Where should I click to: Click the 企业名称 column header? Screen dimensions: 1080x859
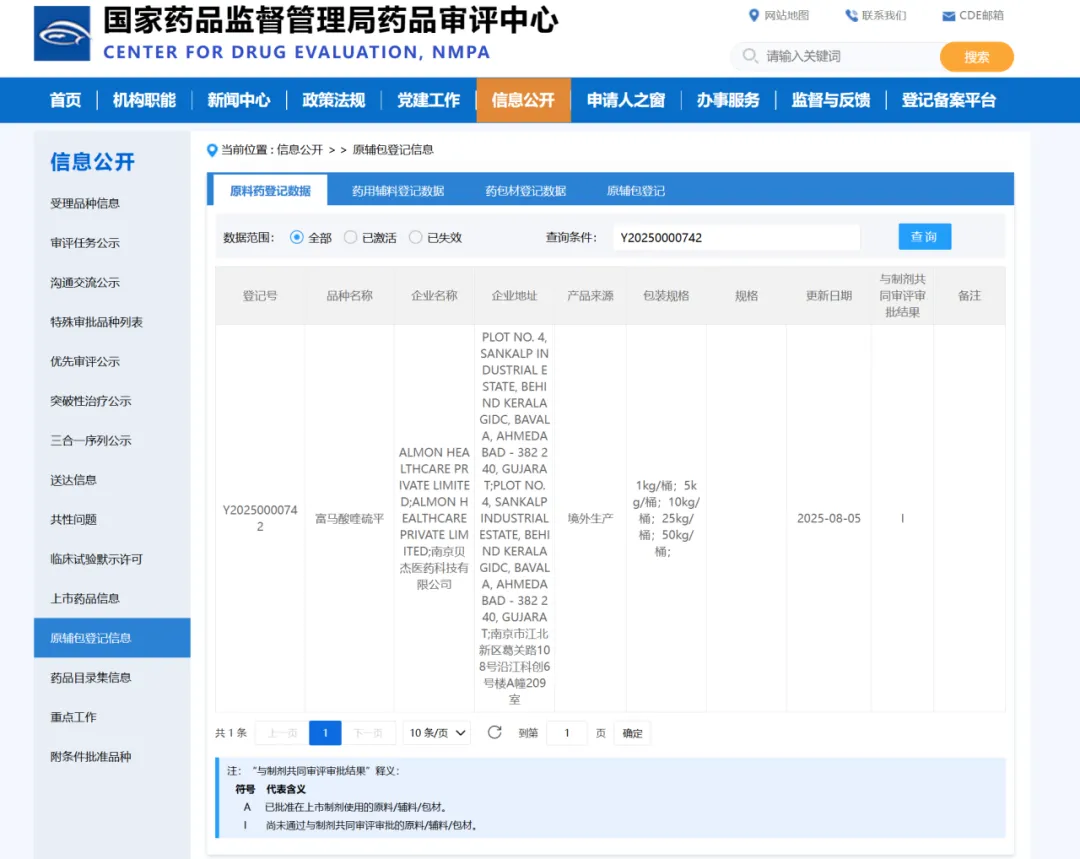point(434,296)
